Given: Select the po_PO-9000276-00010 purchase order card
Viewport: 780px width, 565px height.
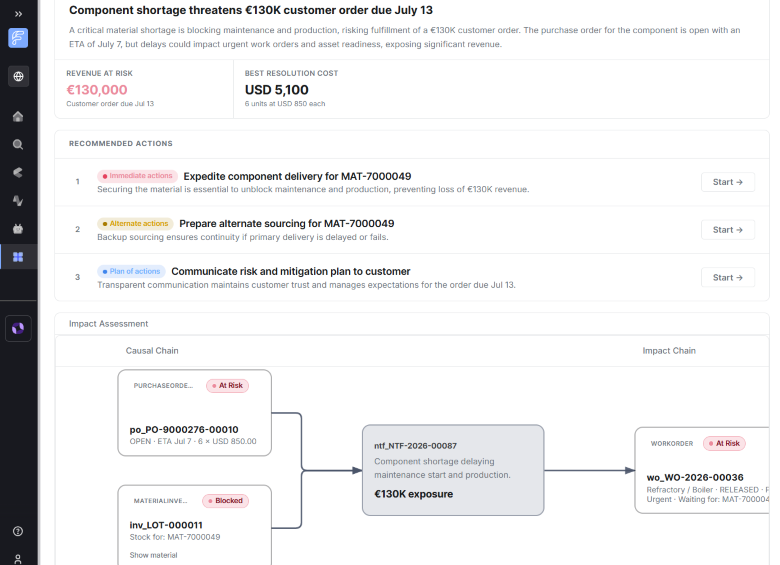Looking at the screenshot, I should click(195, 413).
